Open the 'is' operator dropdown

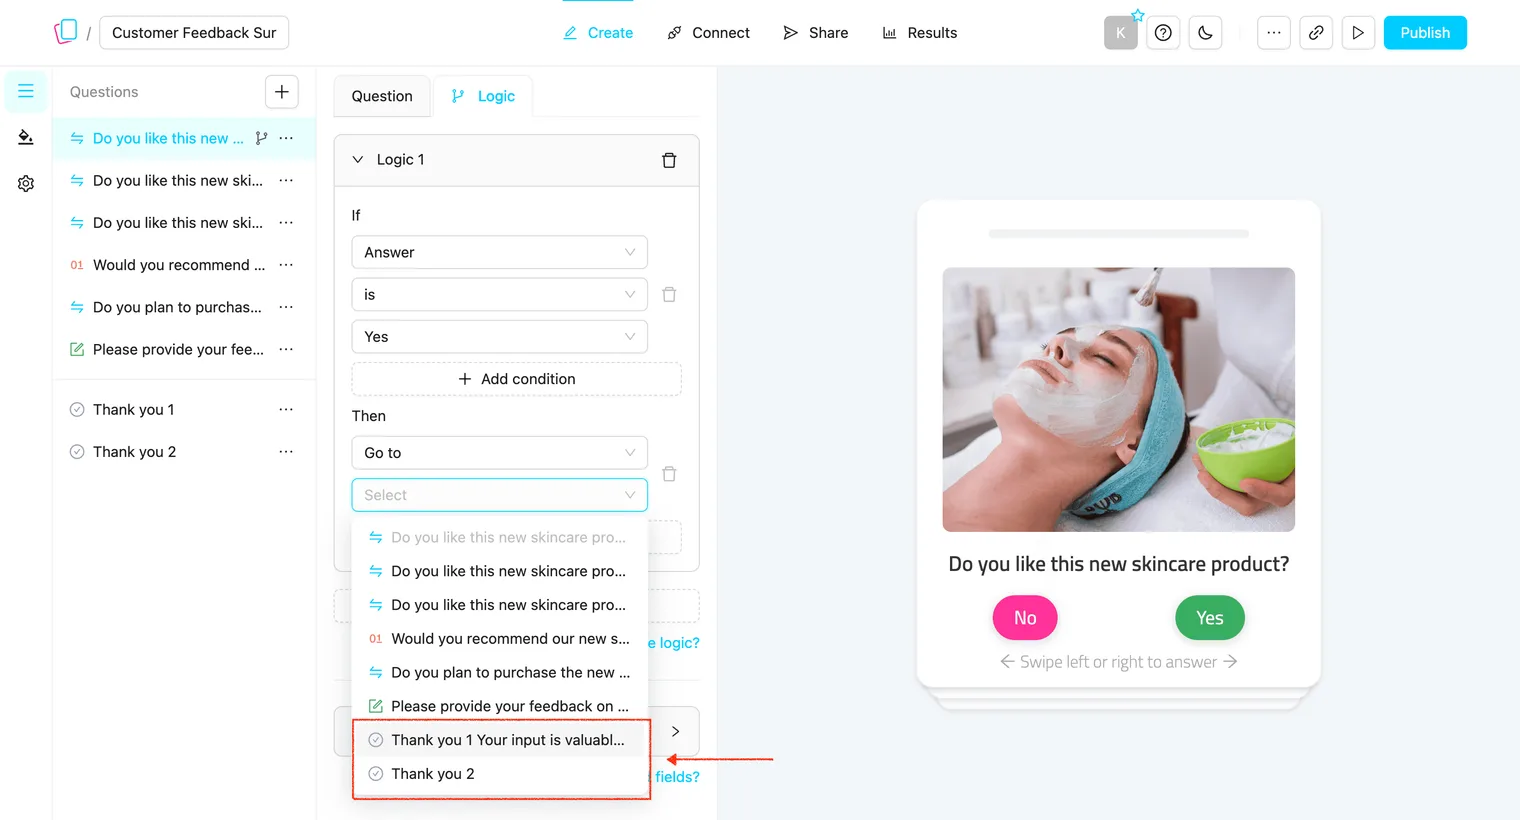pos(499,294)
